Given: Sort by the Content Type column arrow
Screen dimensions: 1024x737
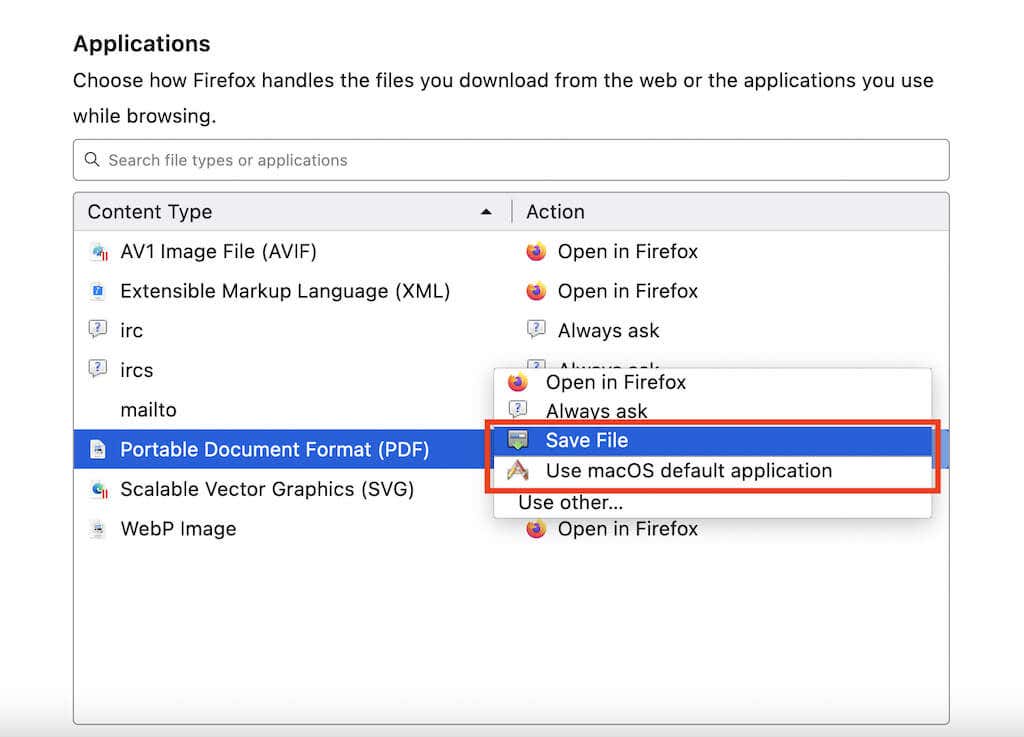Looking at the screenshot, I should 486,212.
